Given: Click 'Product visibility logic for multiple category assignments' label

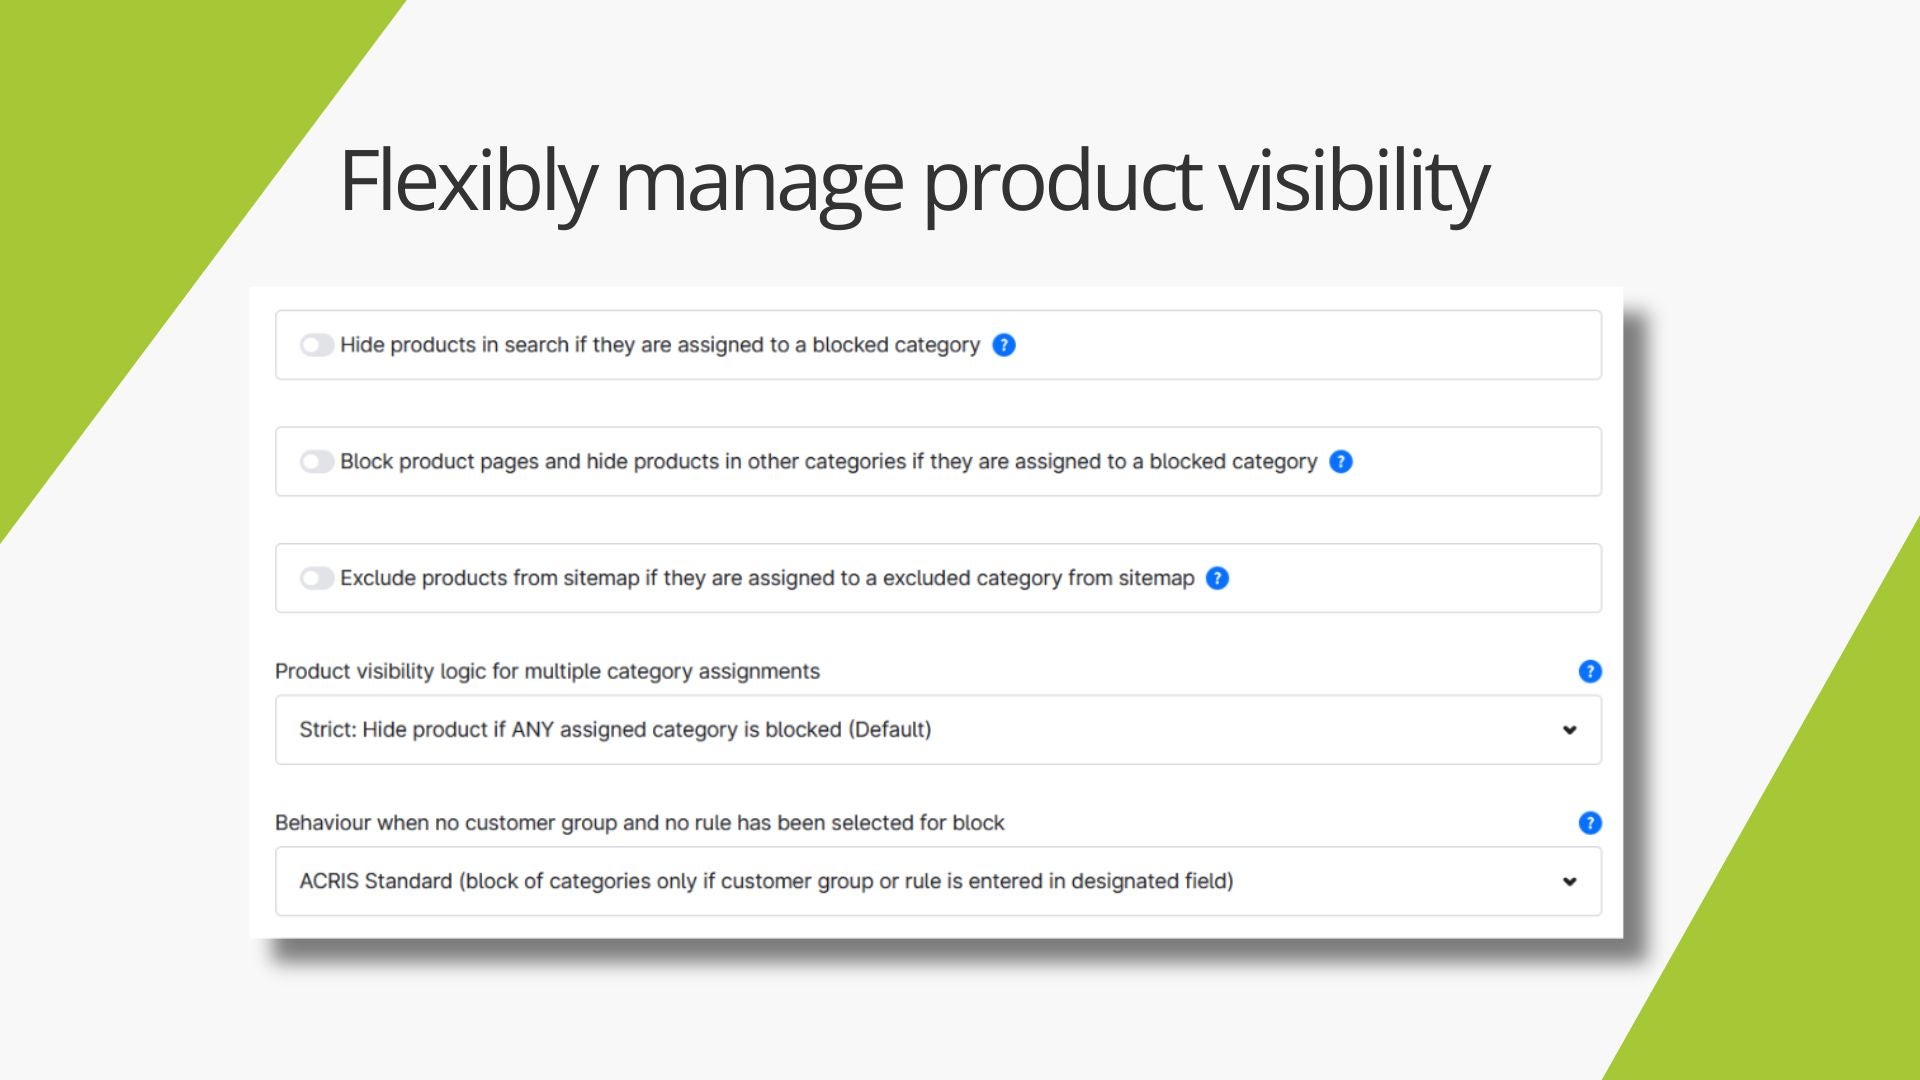Looking at the screenshot, I should pos(547,671).
